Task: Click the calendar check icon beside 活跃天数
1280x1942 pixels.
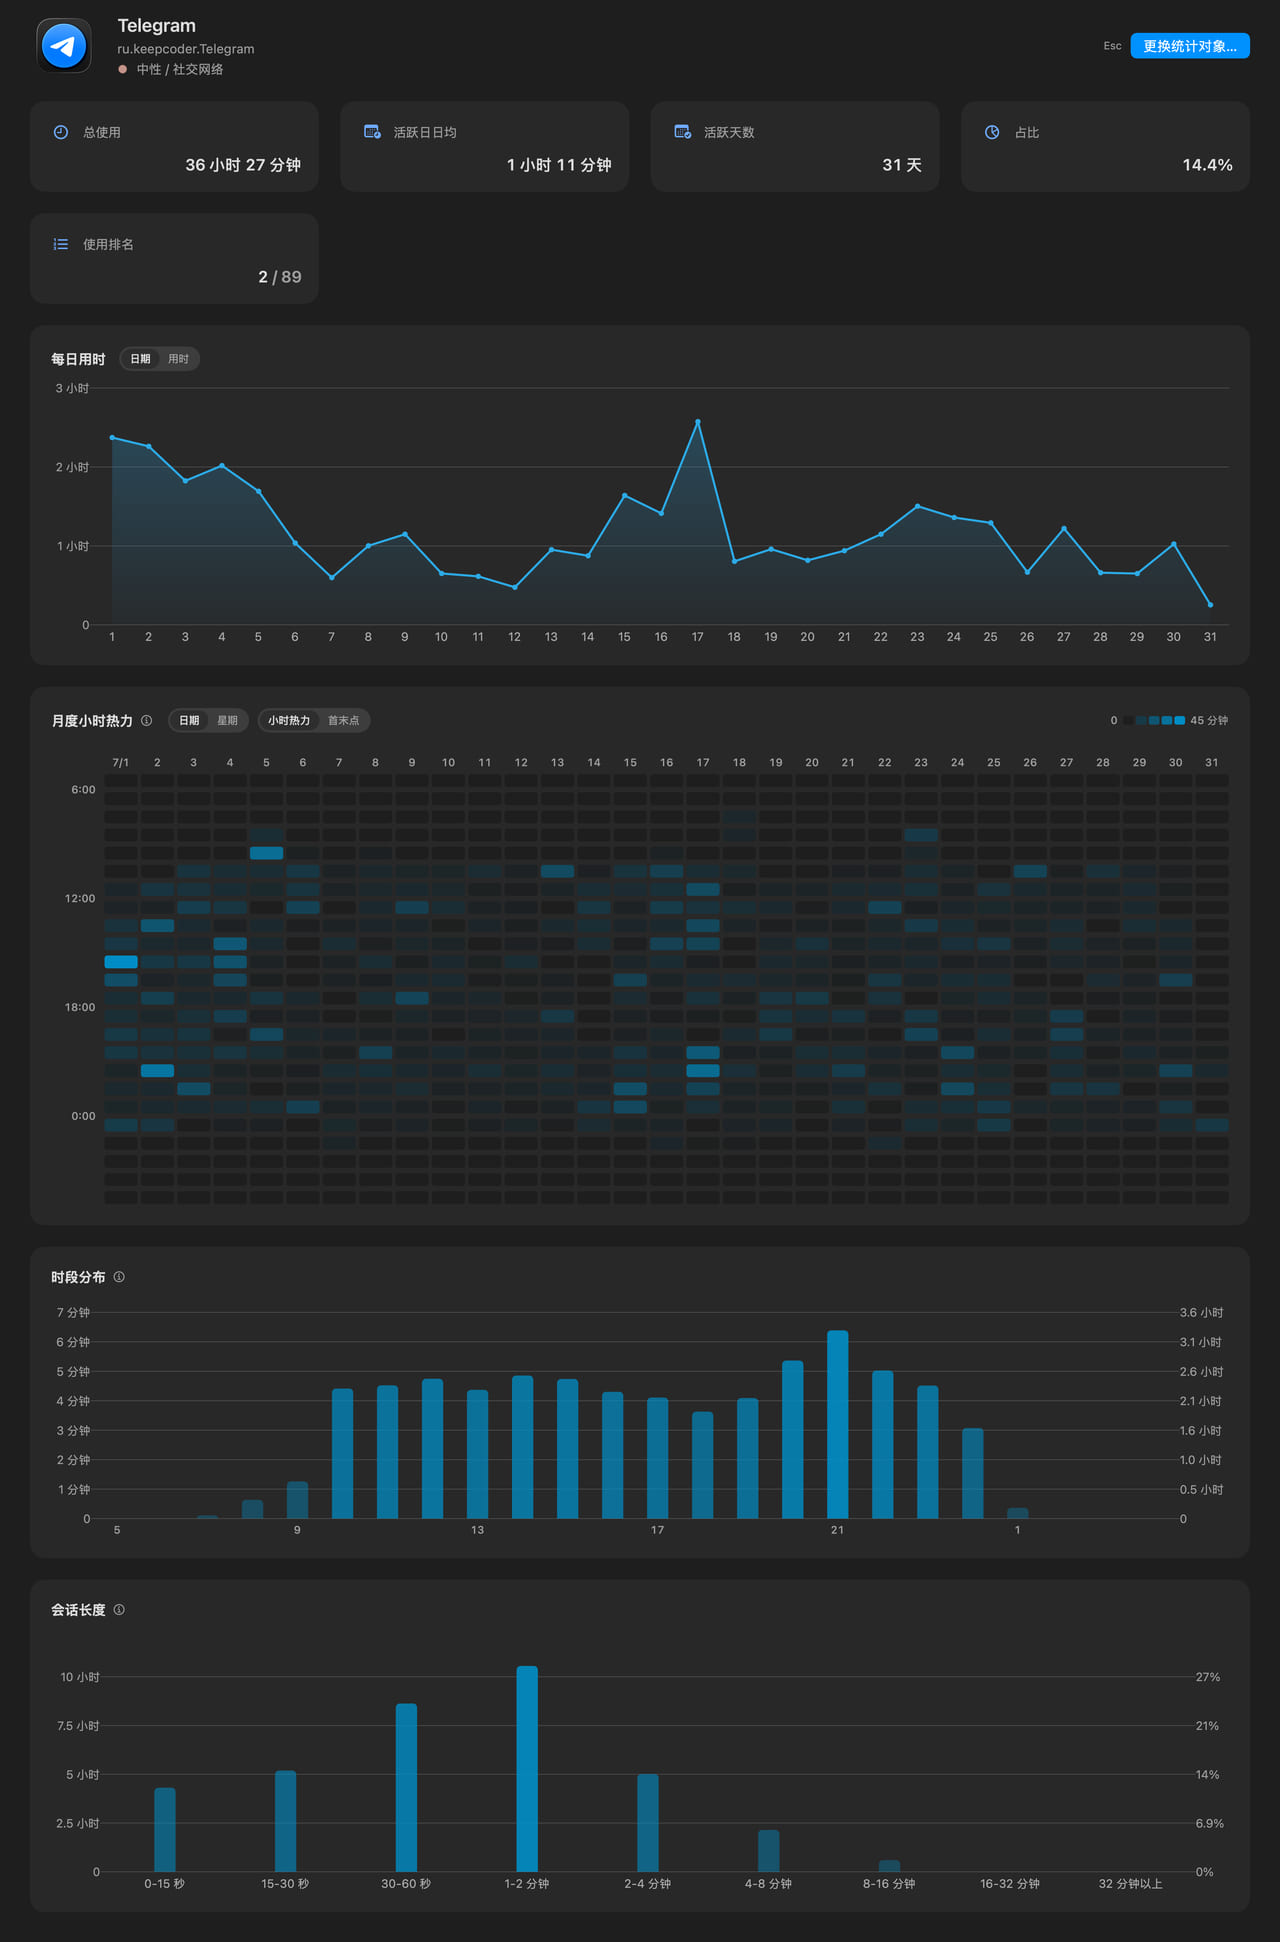Action: click(x=683, y=132)
